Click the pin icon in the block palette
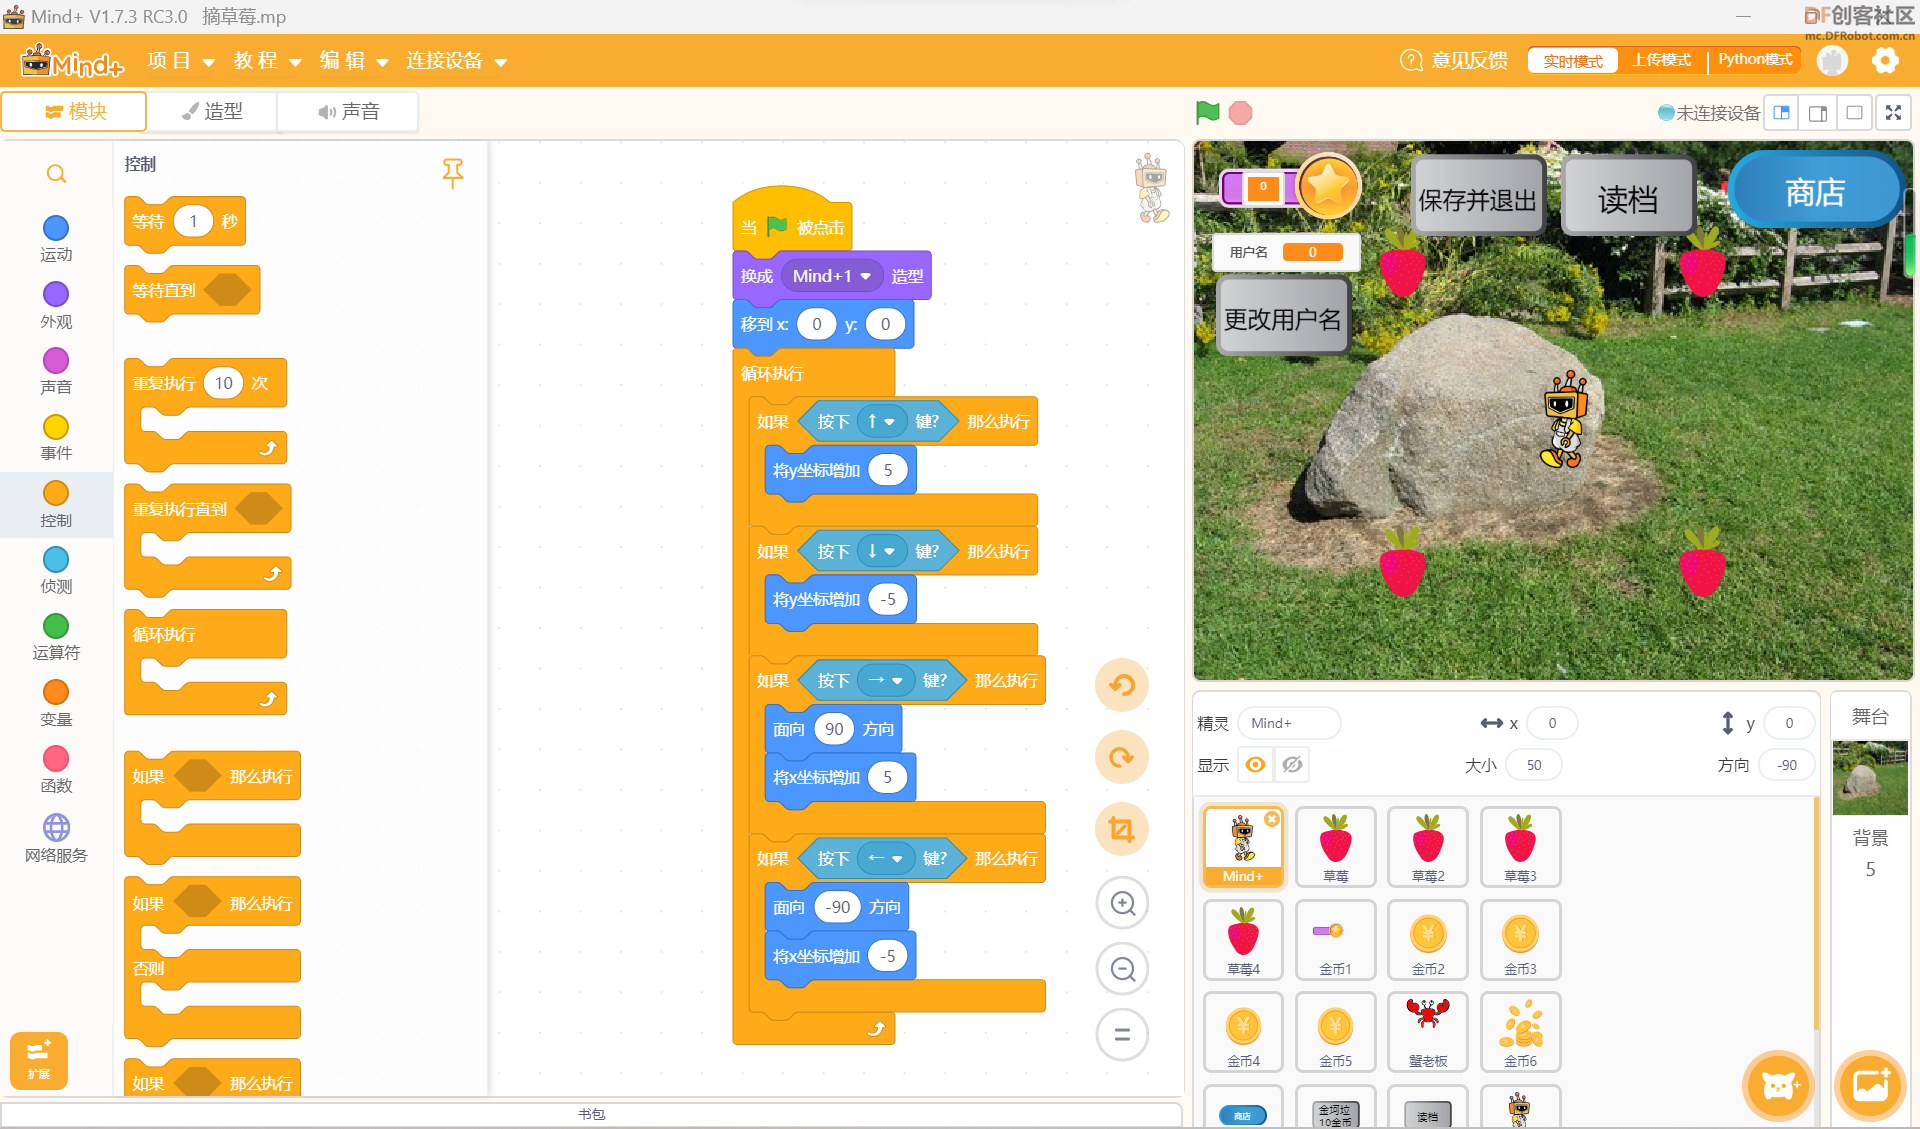The image size is (1920, 1129). (453, 173)
